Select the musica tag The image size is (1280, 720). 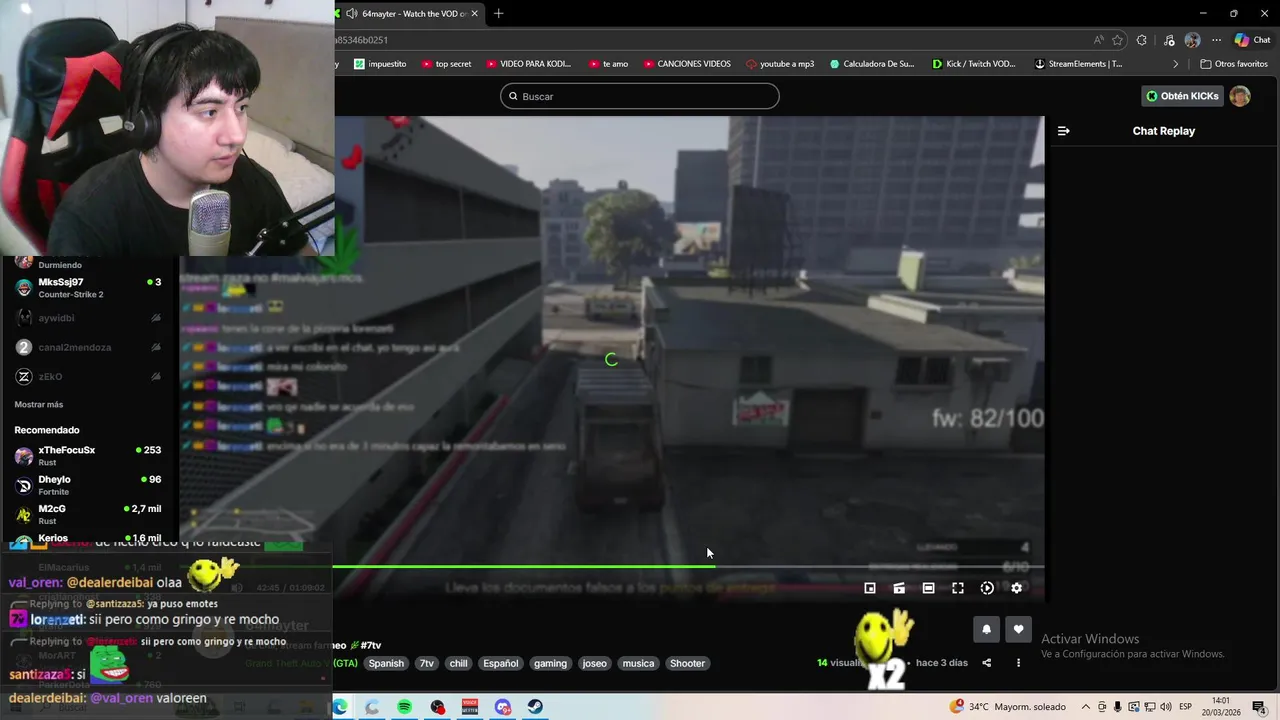pos(638,663)
